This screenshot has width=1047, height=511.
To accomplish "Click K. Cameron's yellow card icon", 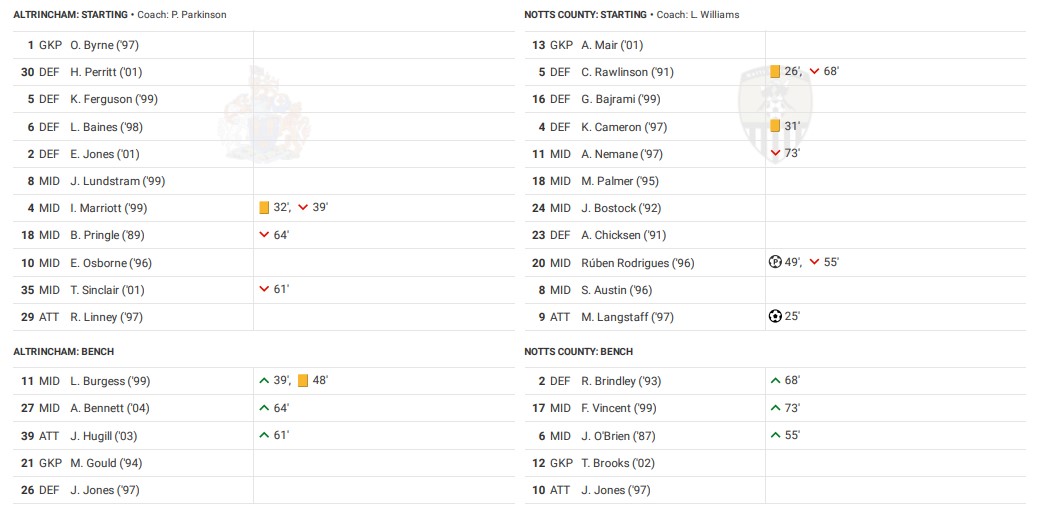I will click(x=775, y=126).
